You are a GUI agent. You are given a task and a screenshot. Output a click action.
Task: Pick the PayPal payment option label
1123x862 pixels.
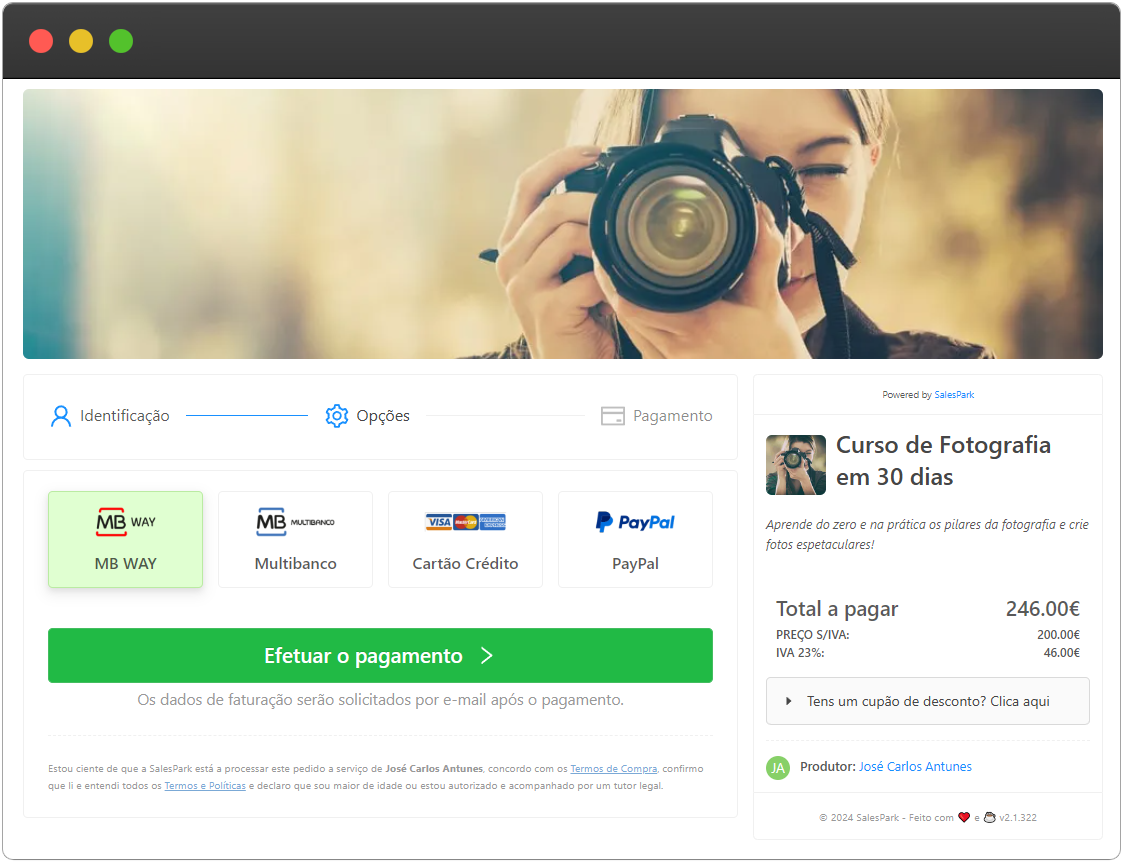635,564
